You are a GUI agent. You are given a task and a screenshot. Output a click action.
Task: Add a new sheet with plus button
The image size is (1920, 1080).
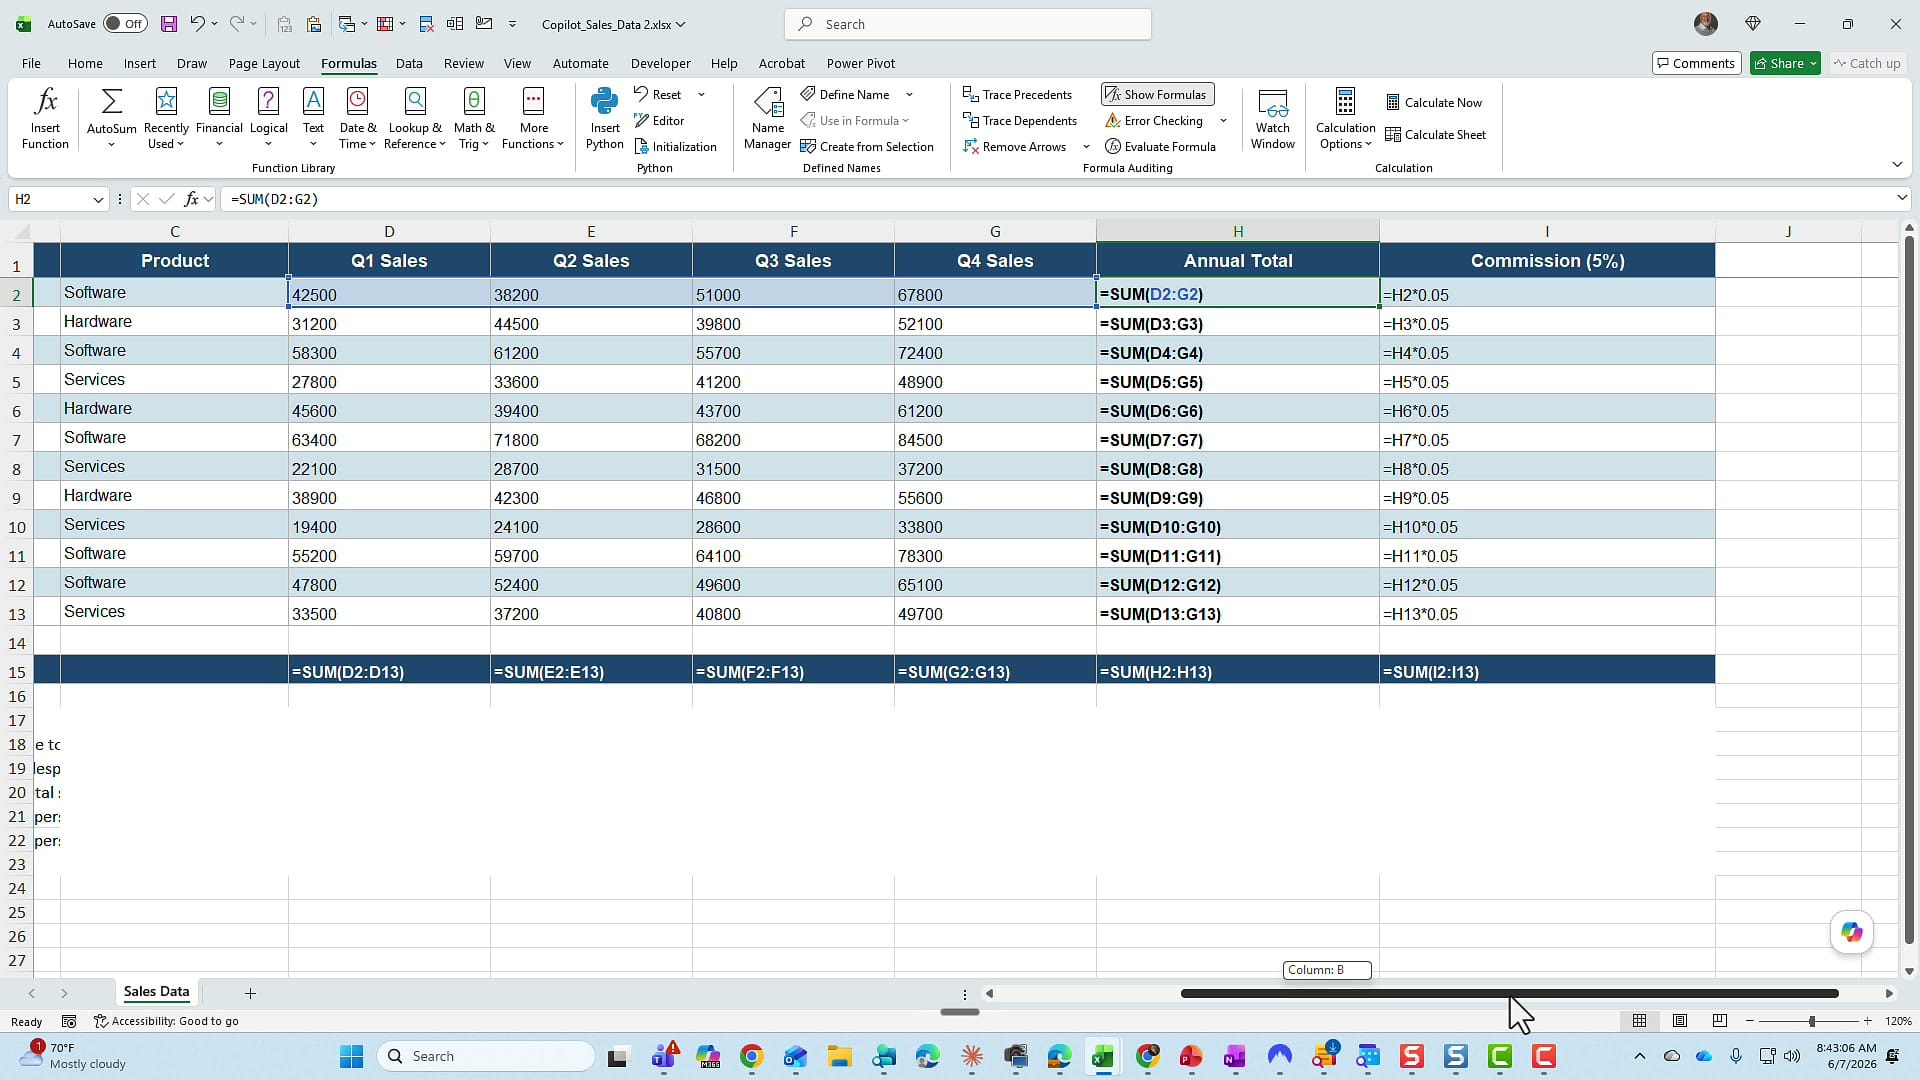[x=250, y=993]
